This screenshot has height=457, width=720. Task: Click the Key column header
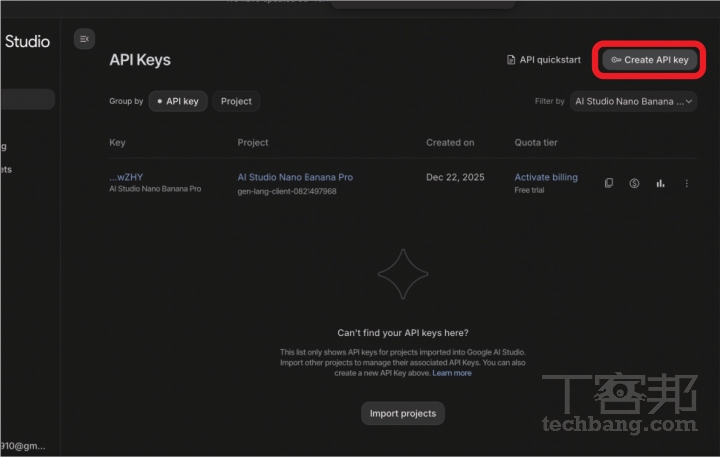117,142
